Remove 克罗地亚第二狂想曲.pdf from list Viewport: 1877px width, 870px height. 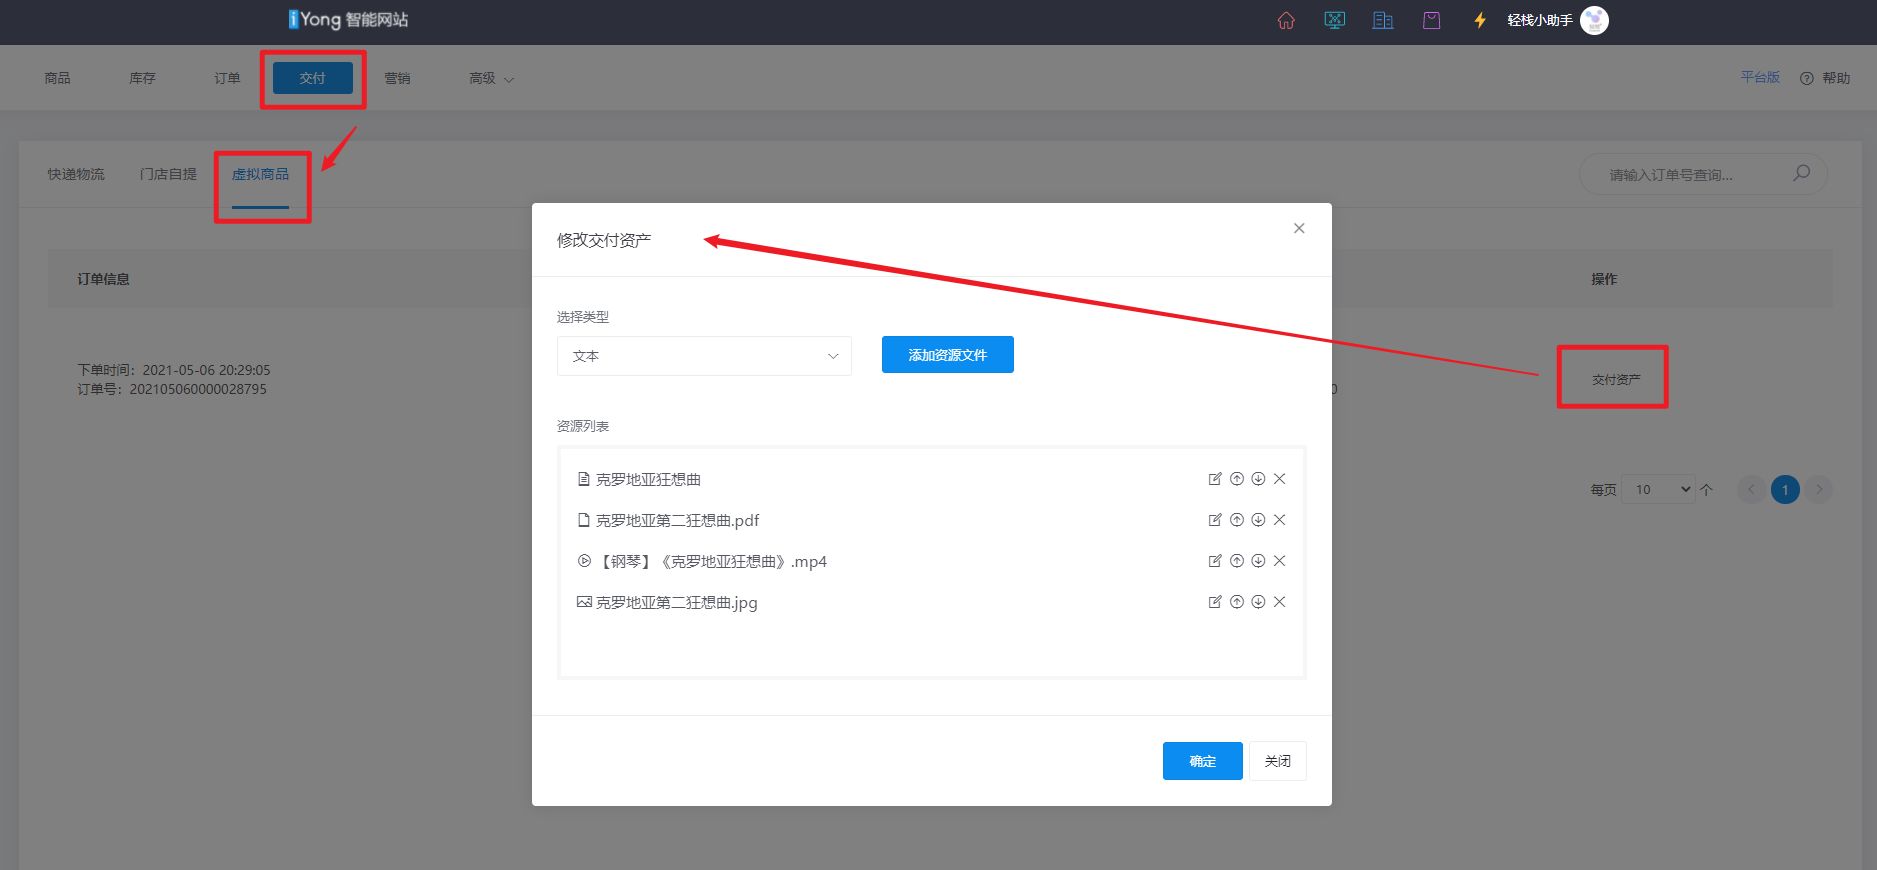point(1279,520)
